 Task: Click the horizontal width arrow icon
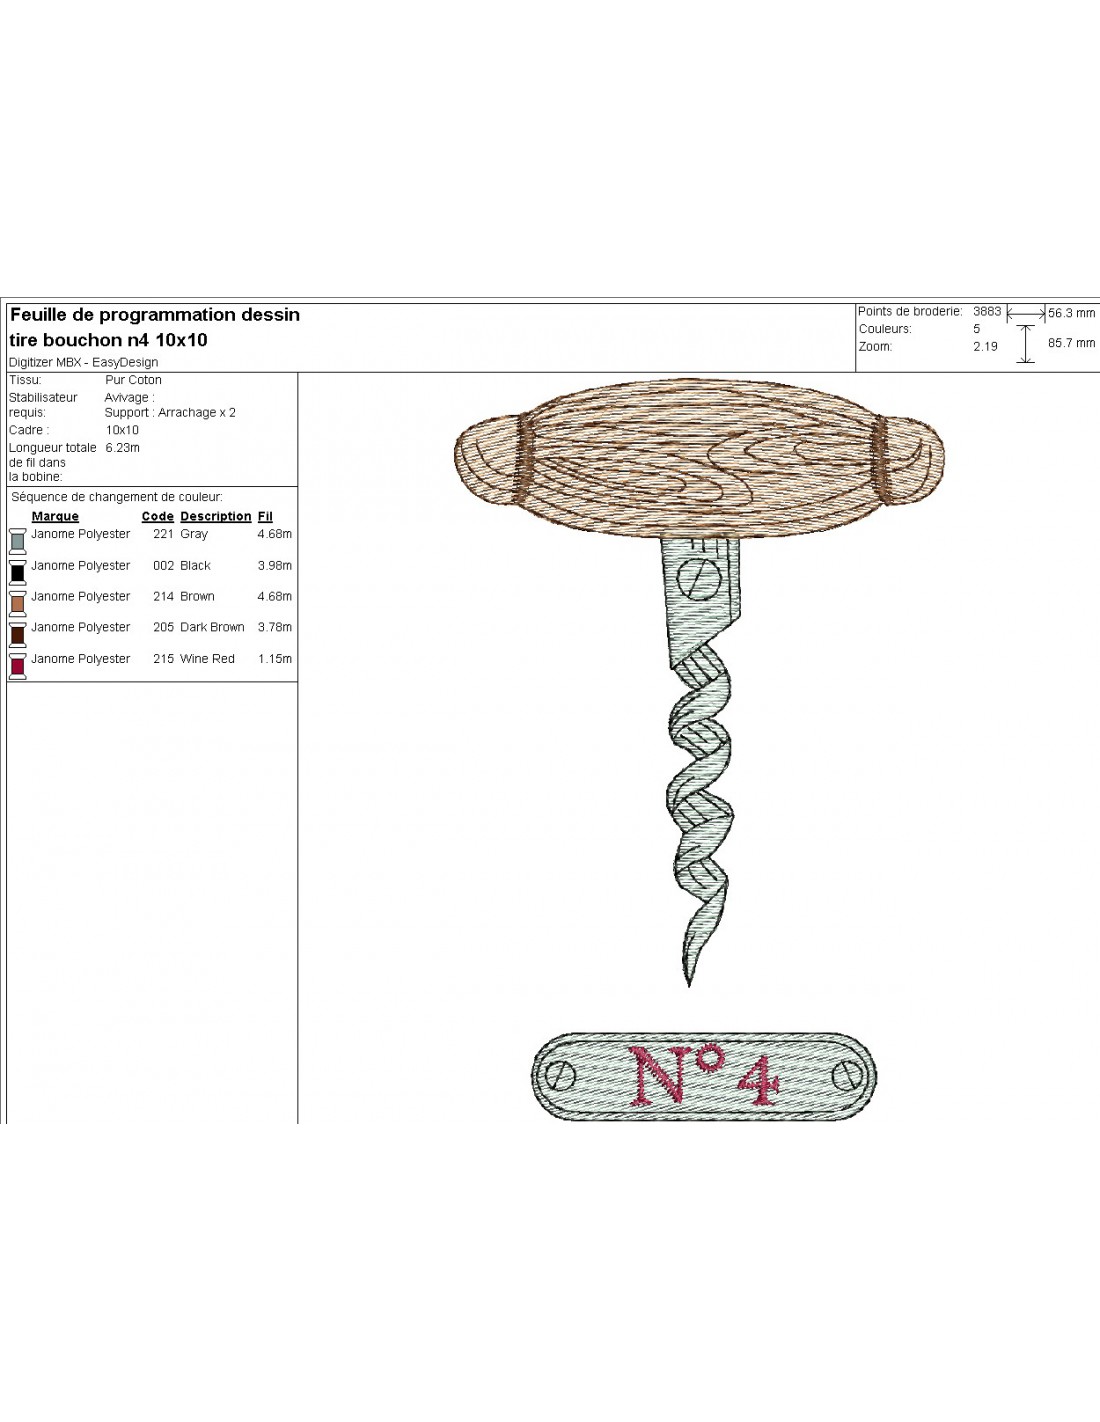pos(1025,313)
